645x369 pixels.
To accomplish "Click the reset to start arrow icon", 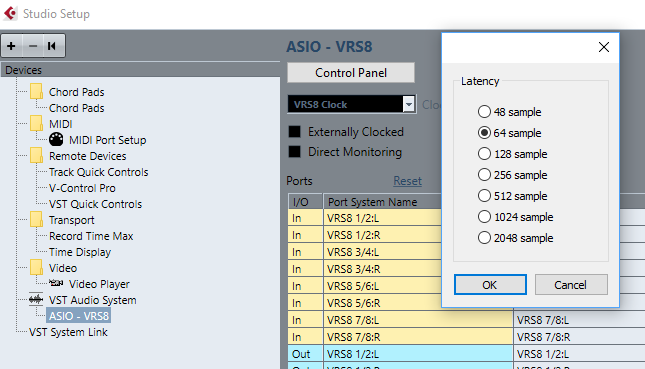I will pyautogui.click(x=52, y=46).
